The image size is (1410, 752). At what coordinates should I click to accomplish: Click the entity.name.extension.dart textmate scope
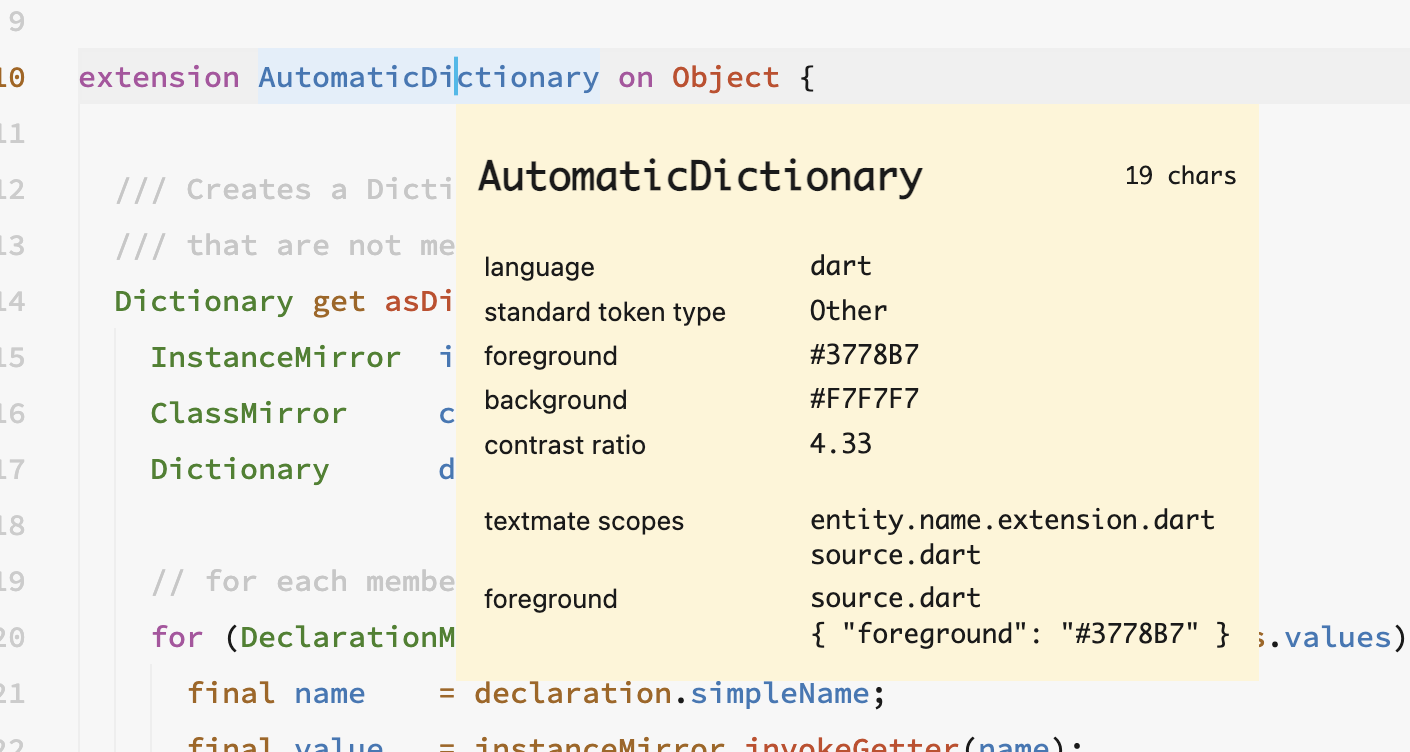coord(1012,519)
